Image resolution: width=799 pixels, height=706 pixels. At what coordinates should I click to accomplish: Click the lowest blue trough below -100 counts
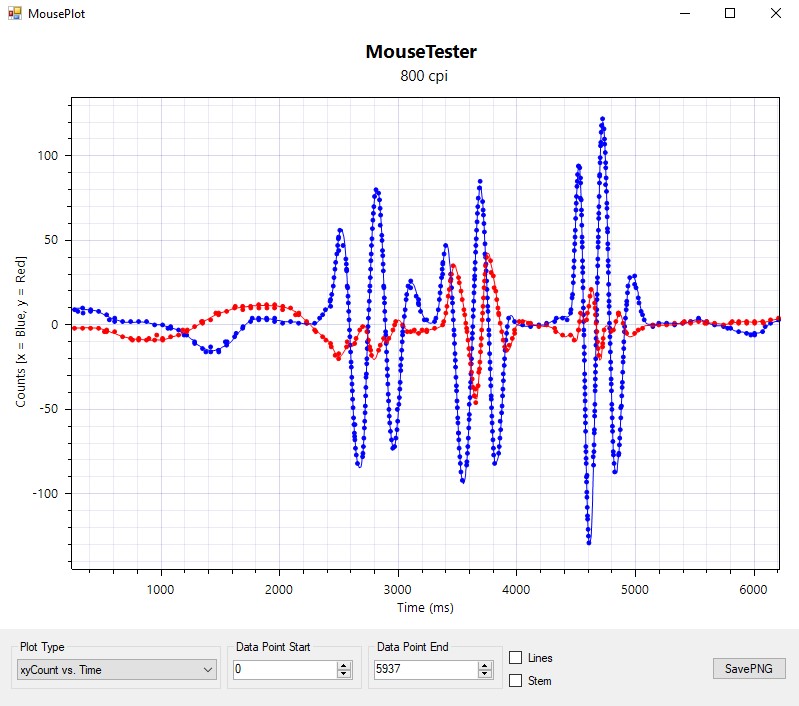click(x=589, y=542)
